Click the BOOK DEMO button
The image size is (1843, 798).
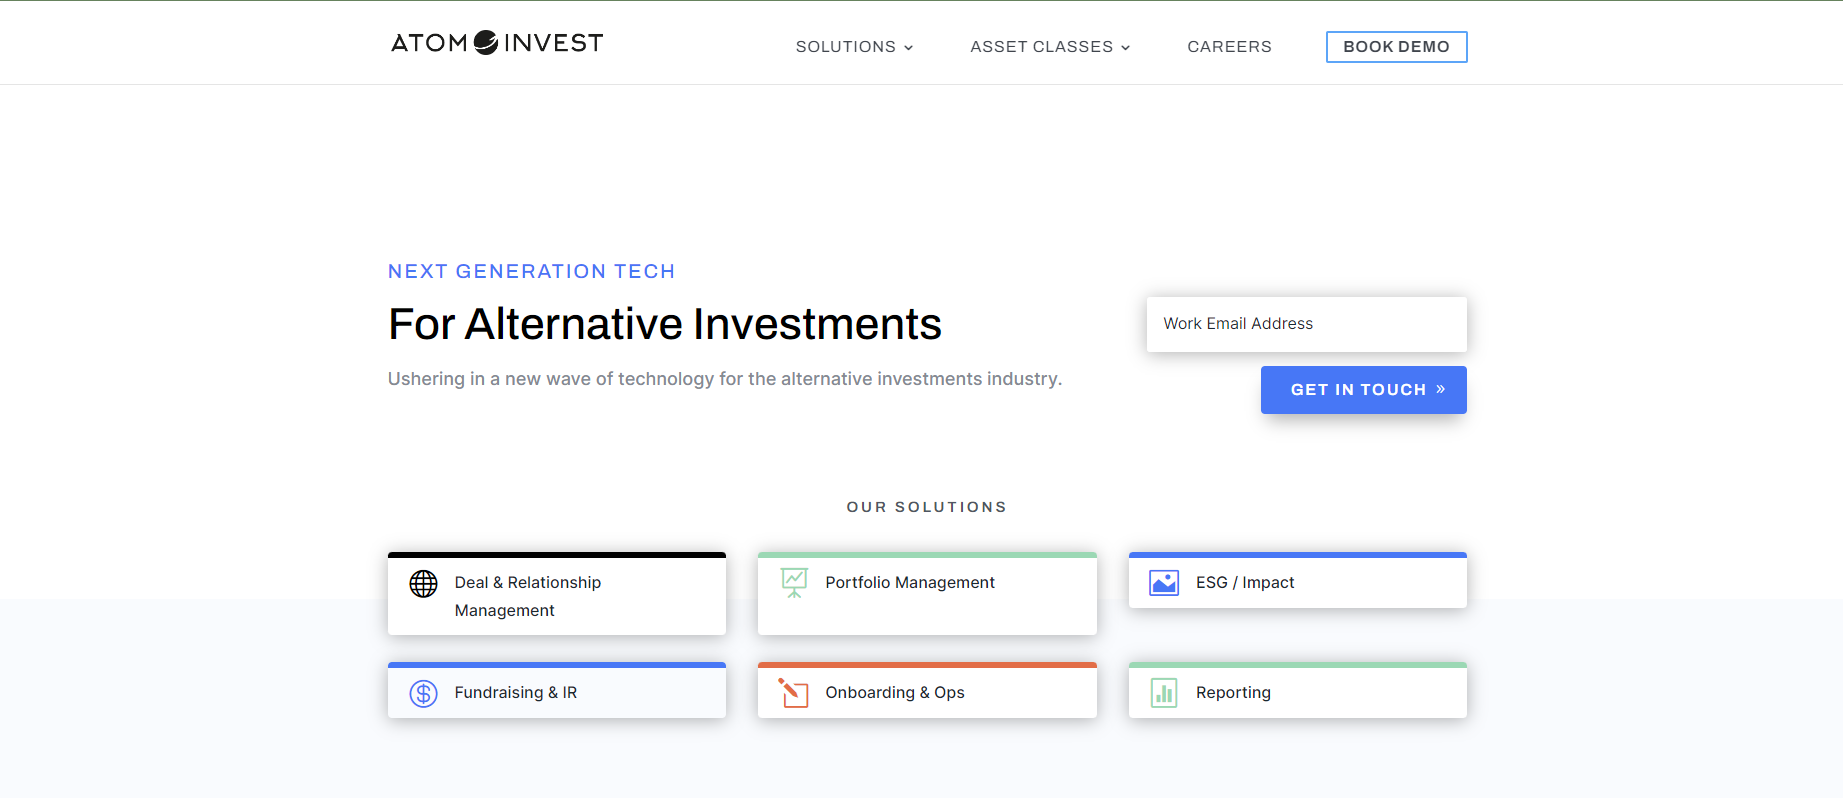[x=1396, y=46]
